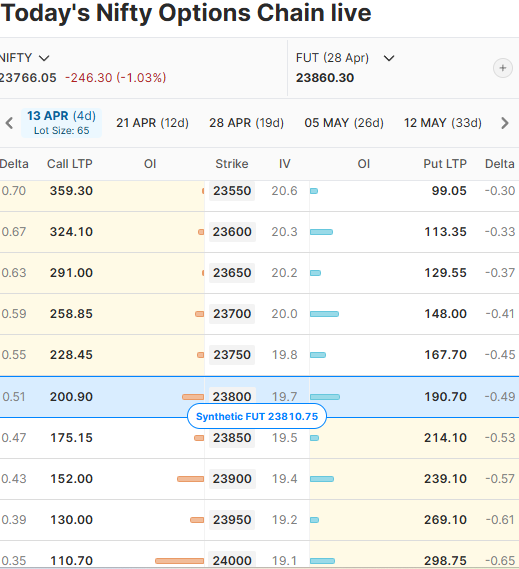Show next expiry dates arrow
The height and width of the screenshot is (569, 519).
(505, 123)
